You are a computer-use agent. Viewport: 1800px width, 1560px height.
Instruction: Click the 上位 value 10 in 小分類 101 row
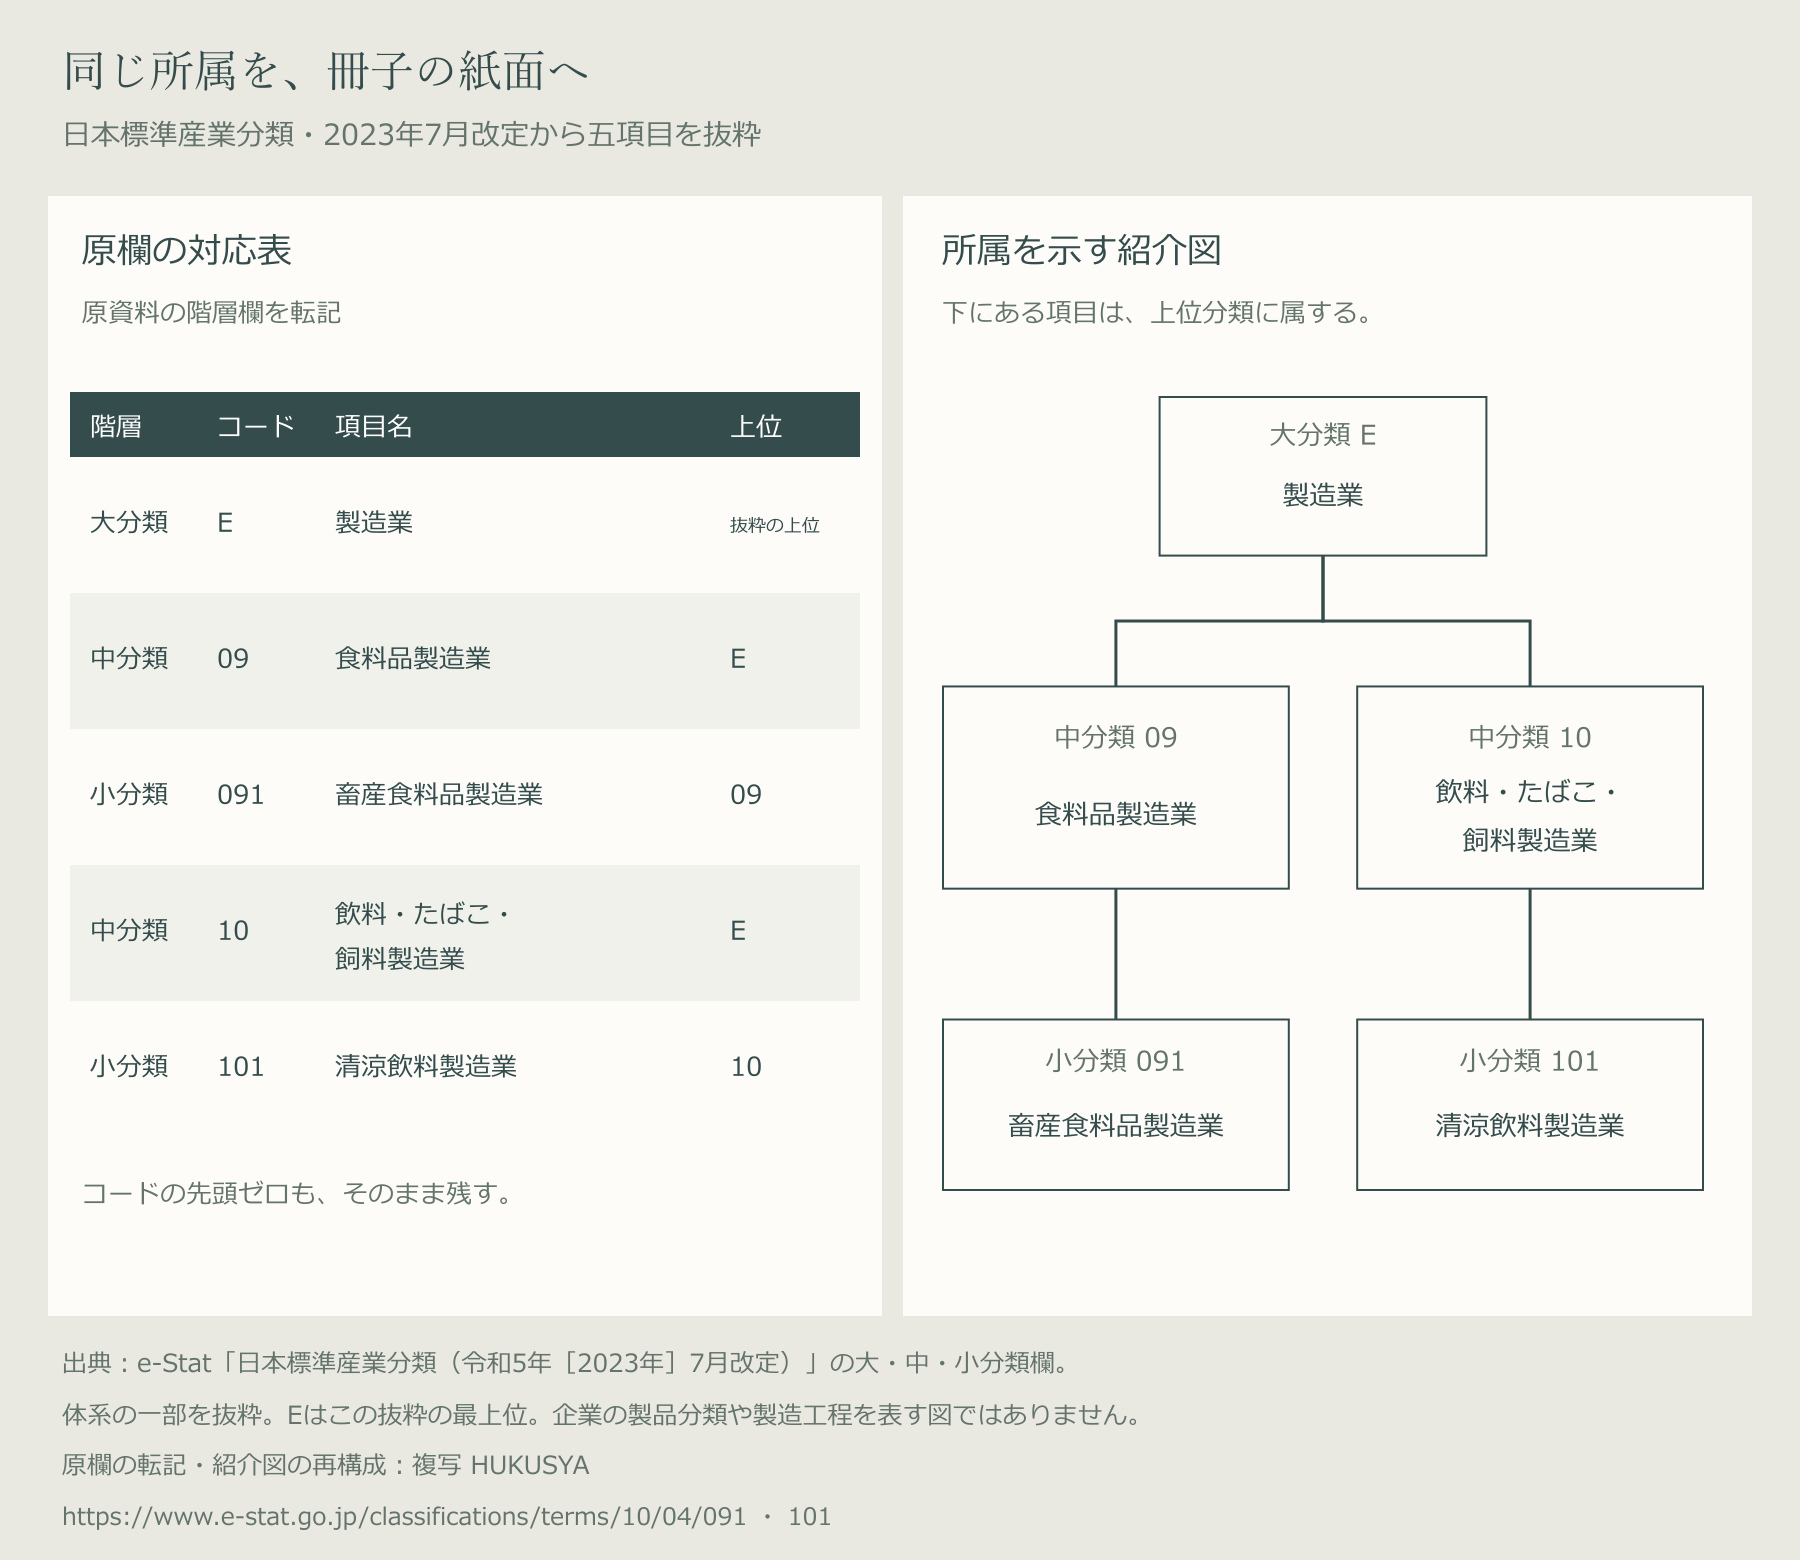pos(746,1066)
